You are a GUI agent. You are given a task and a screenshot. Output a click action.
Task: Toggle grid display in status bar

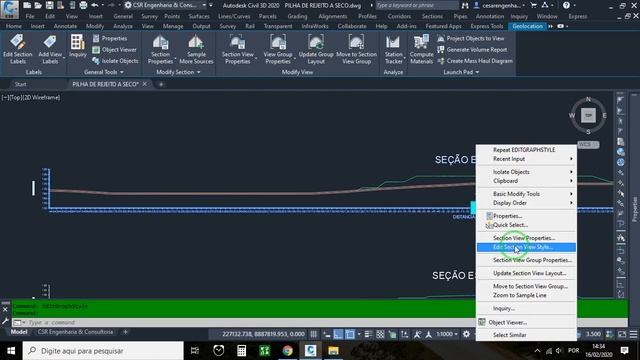tap(313, 334)
